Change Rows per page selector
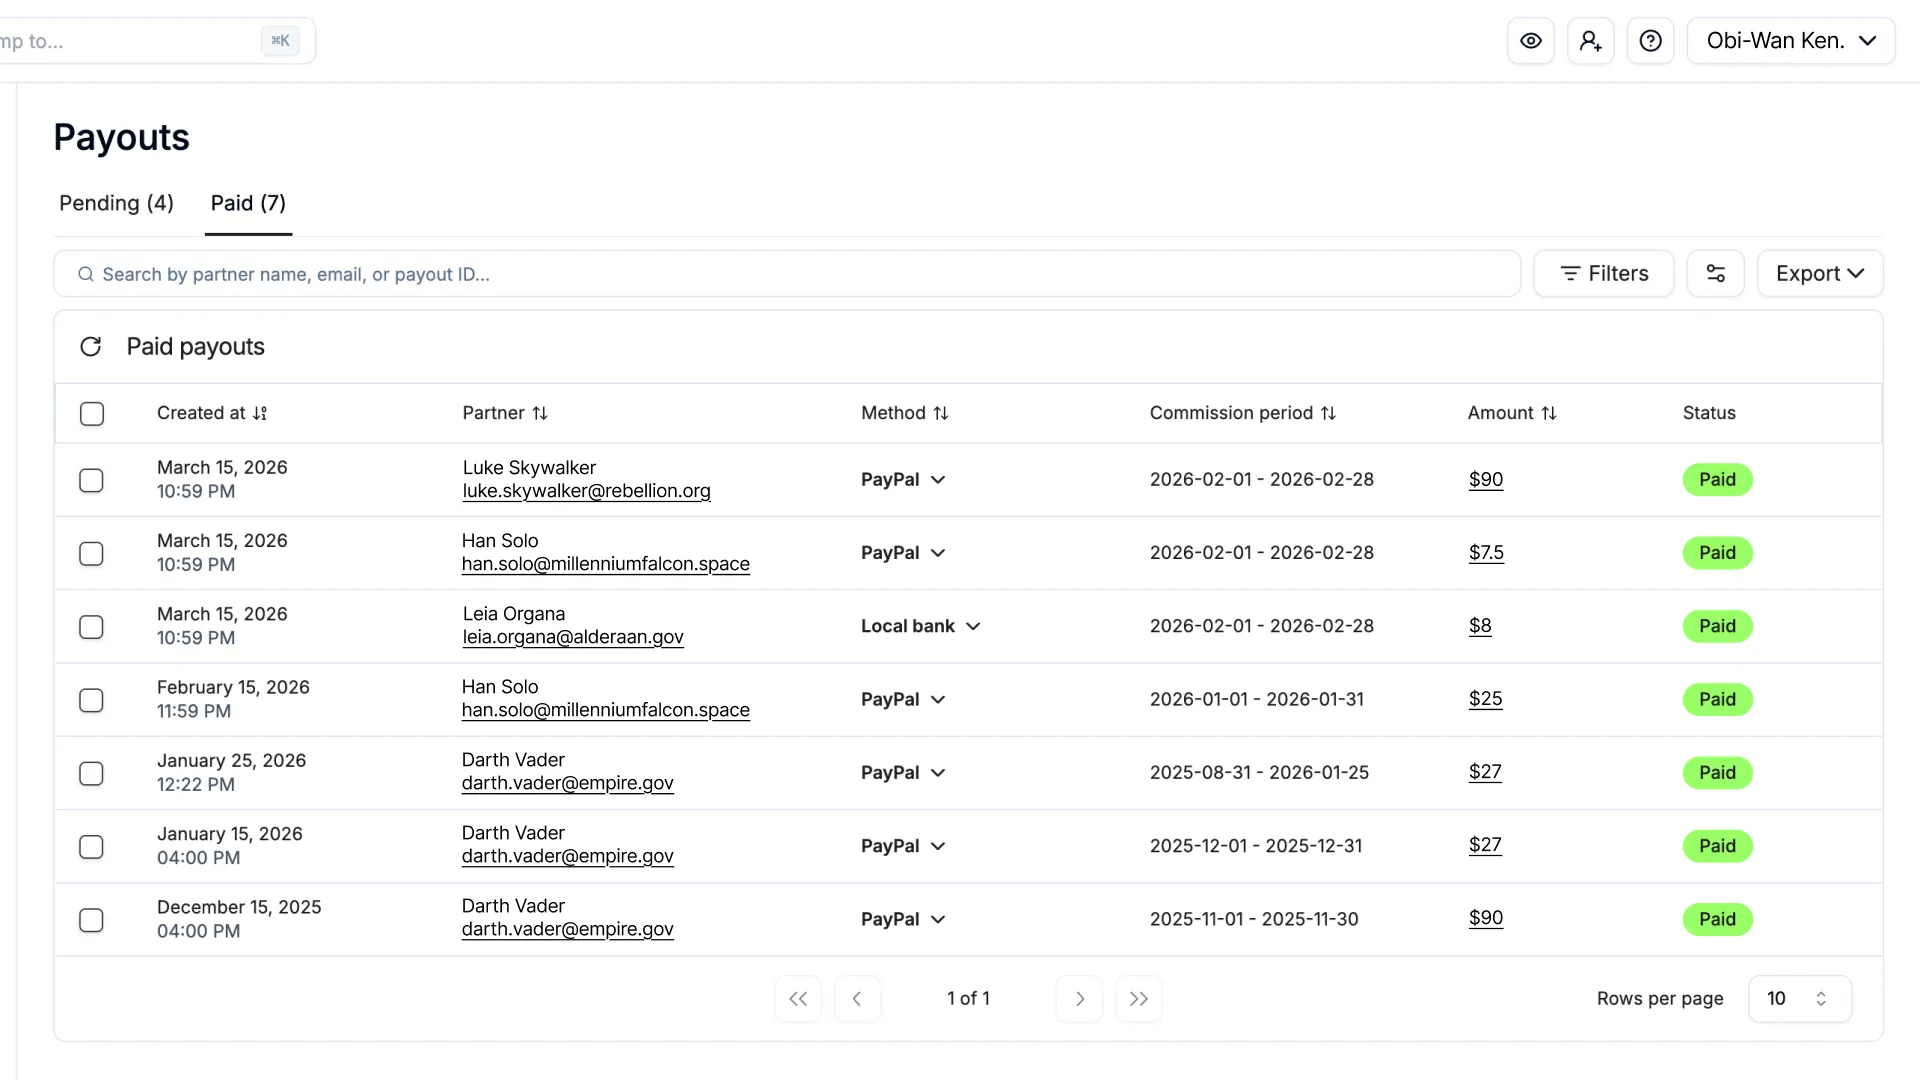This screenshot has height=1080, width=1920. pos(1799,998)
